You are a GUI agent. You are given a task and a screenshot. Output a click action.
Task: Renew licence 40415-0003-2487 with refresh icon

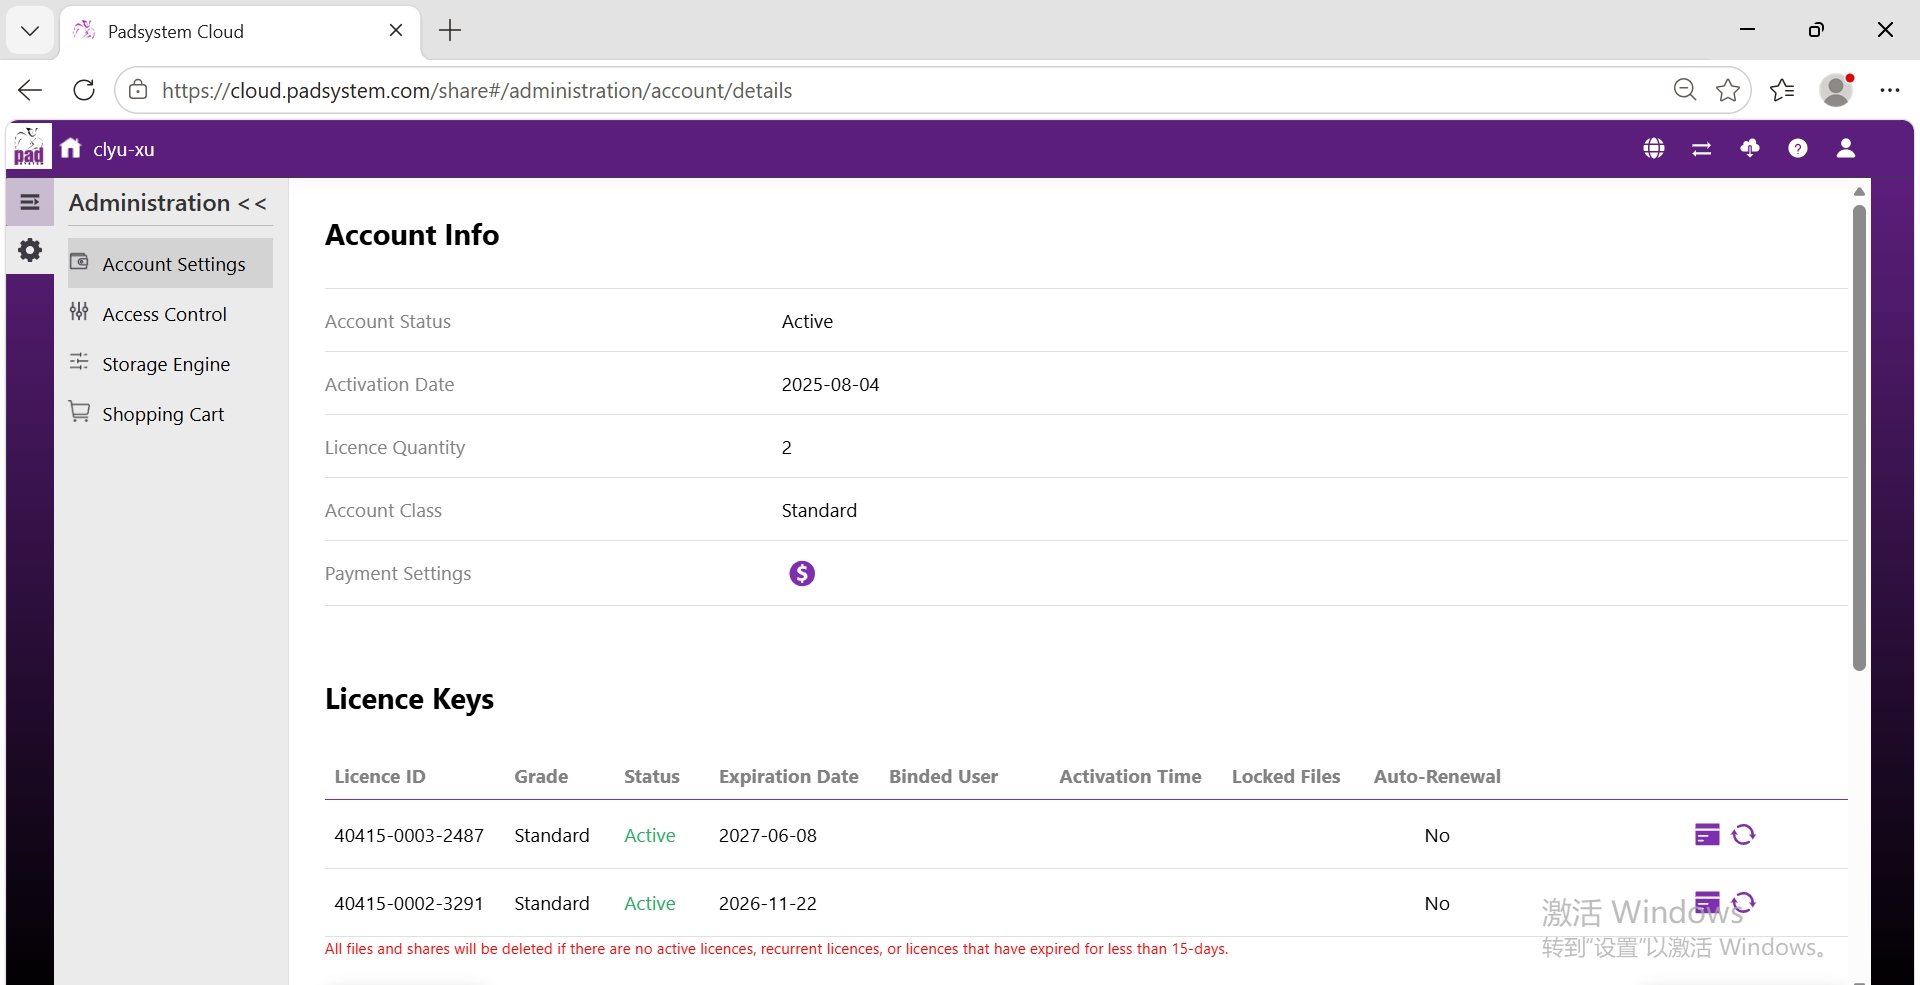click(1744, 834)
